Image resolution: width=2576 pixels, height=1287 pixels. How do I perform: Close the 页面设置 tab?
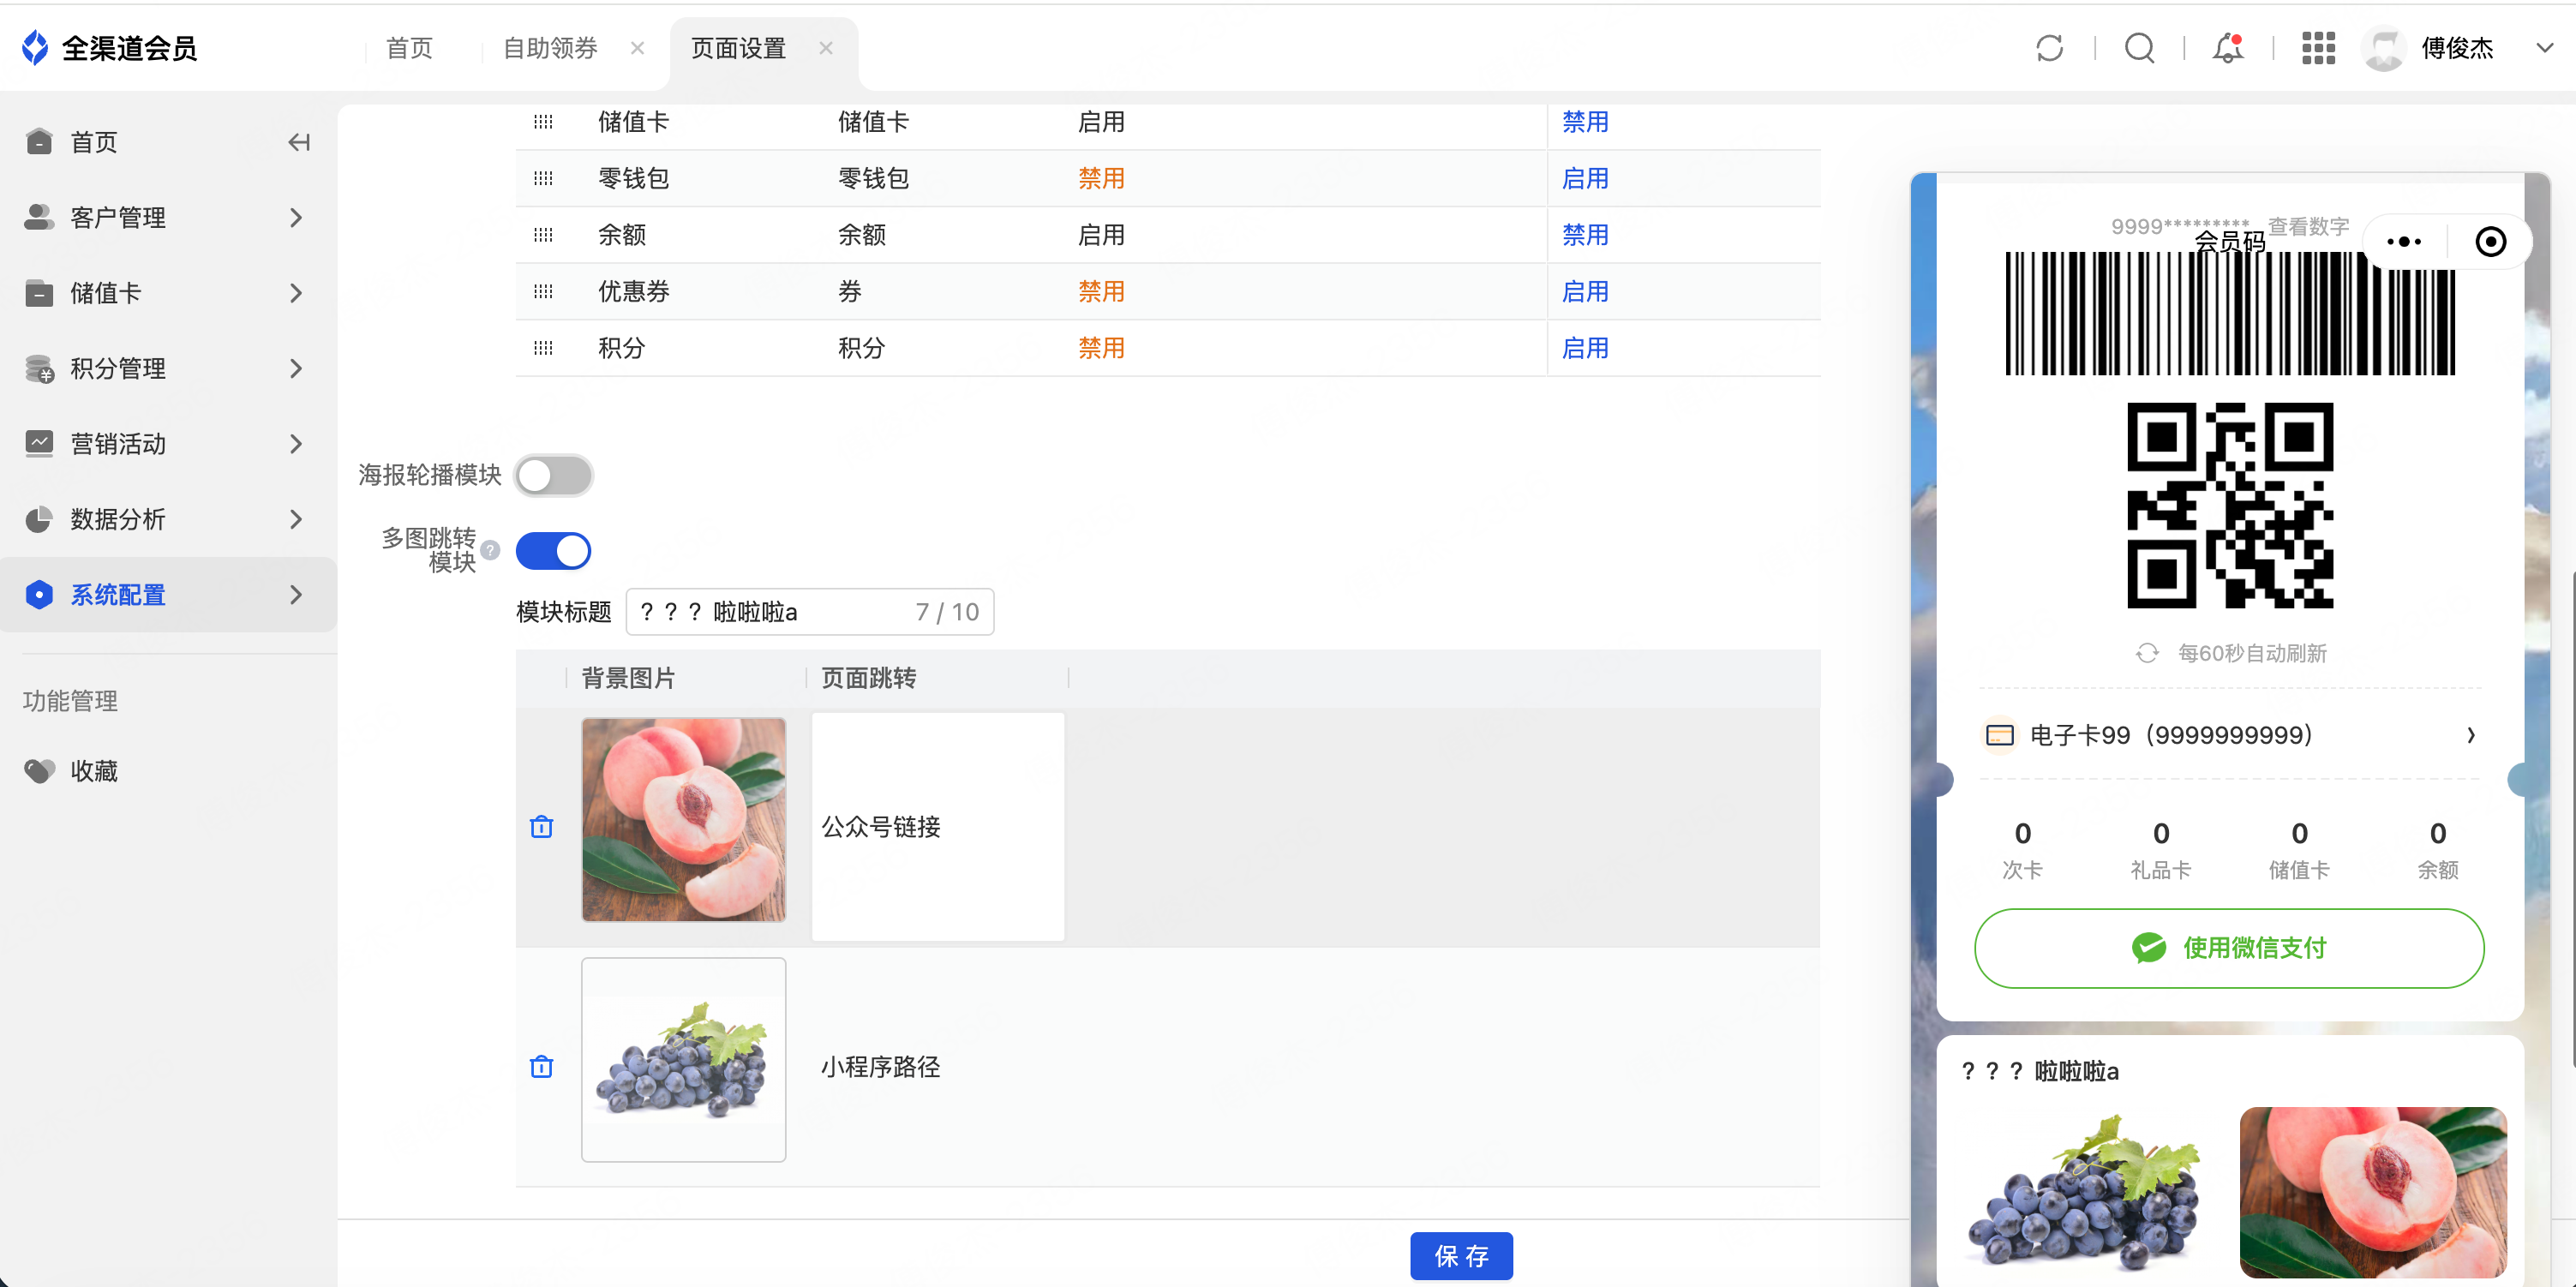[x=826, y=48]
